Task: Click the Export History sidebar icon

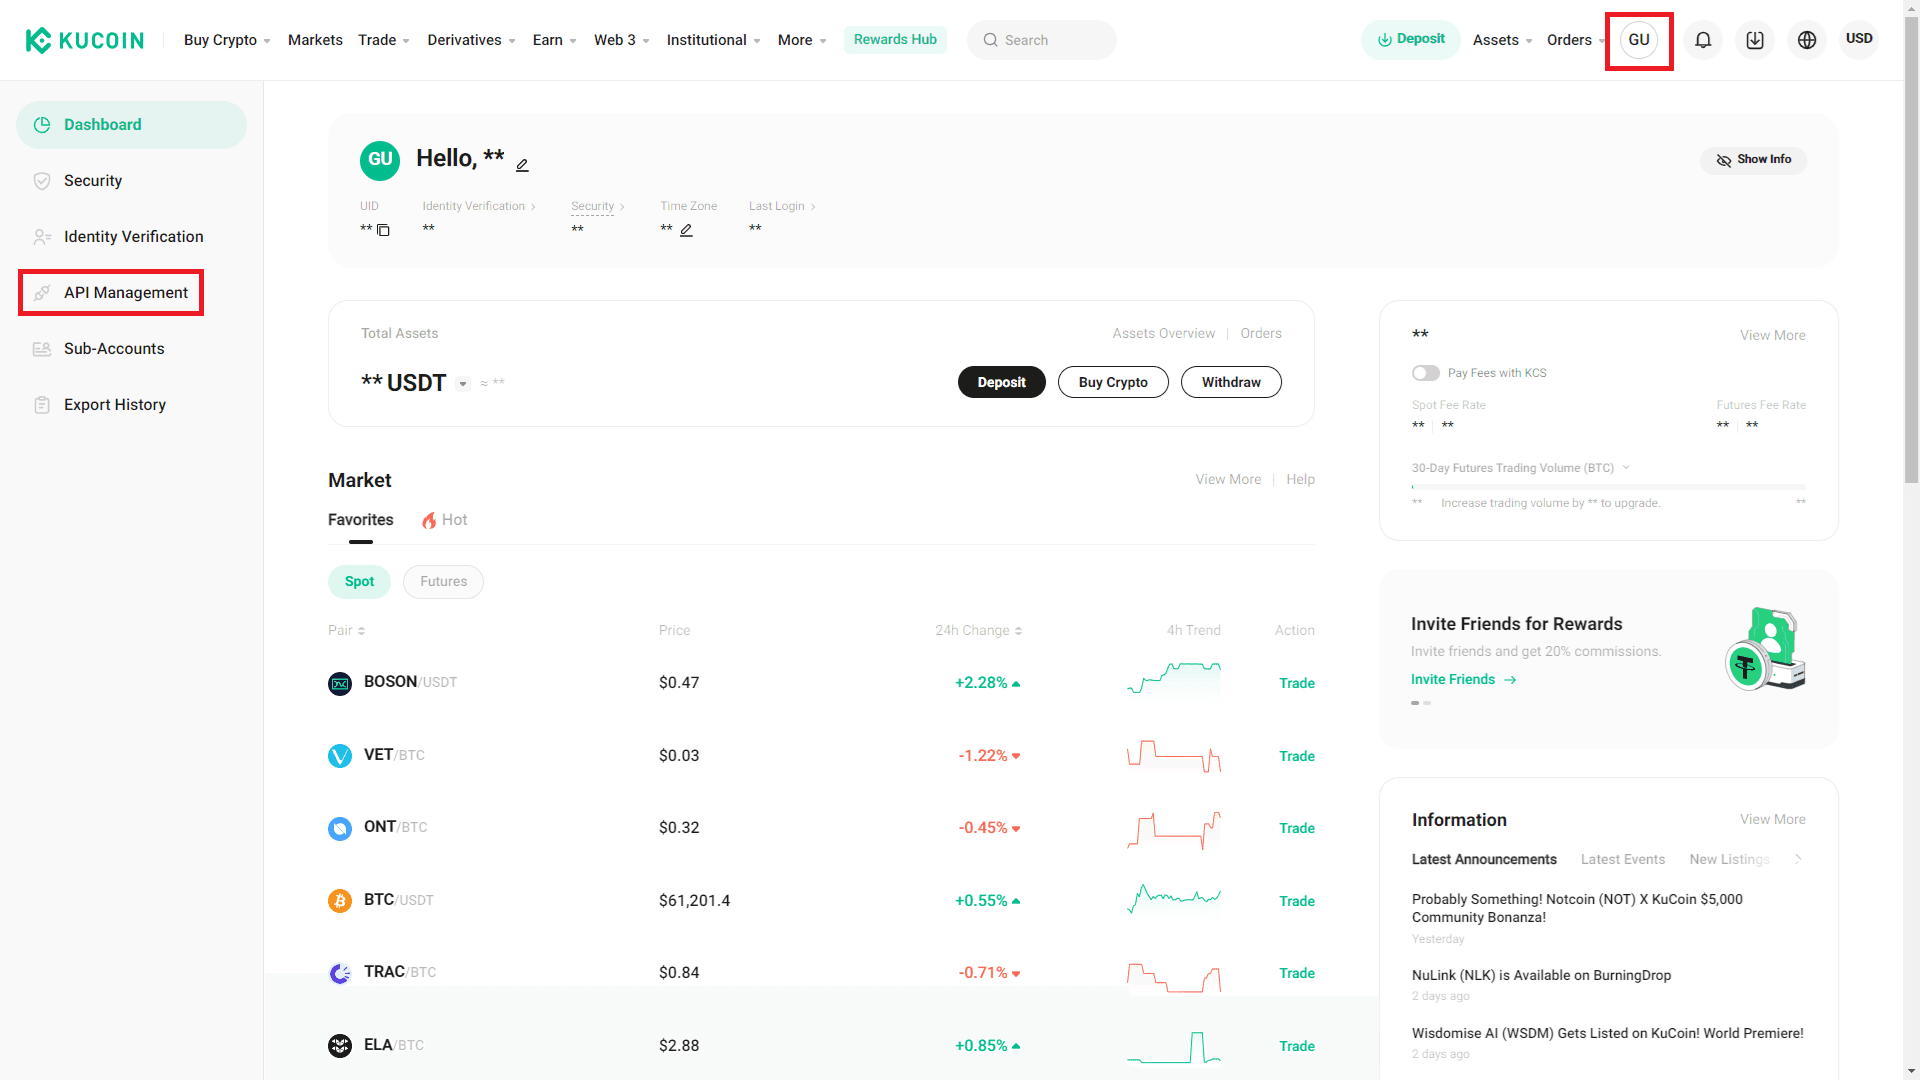Action: [x=42, y=405]
